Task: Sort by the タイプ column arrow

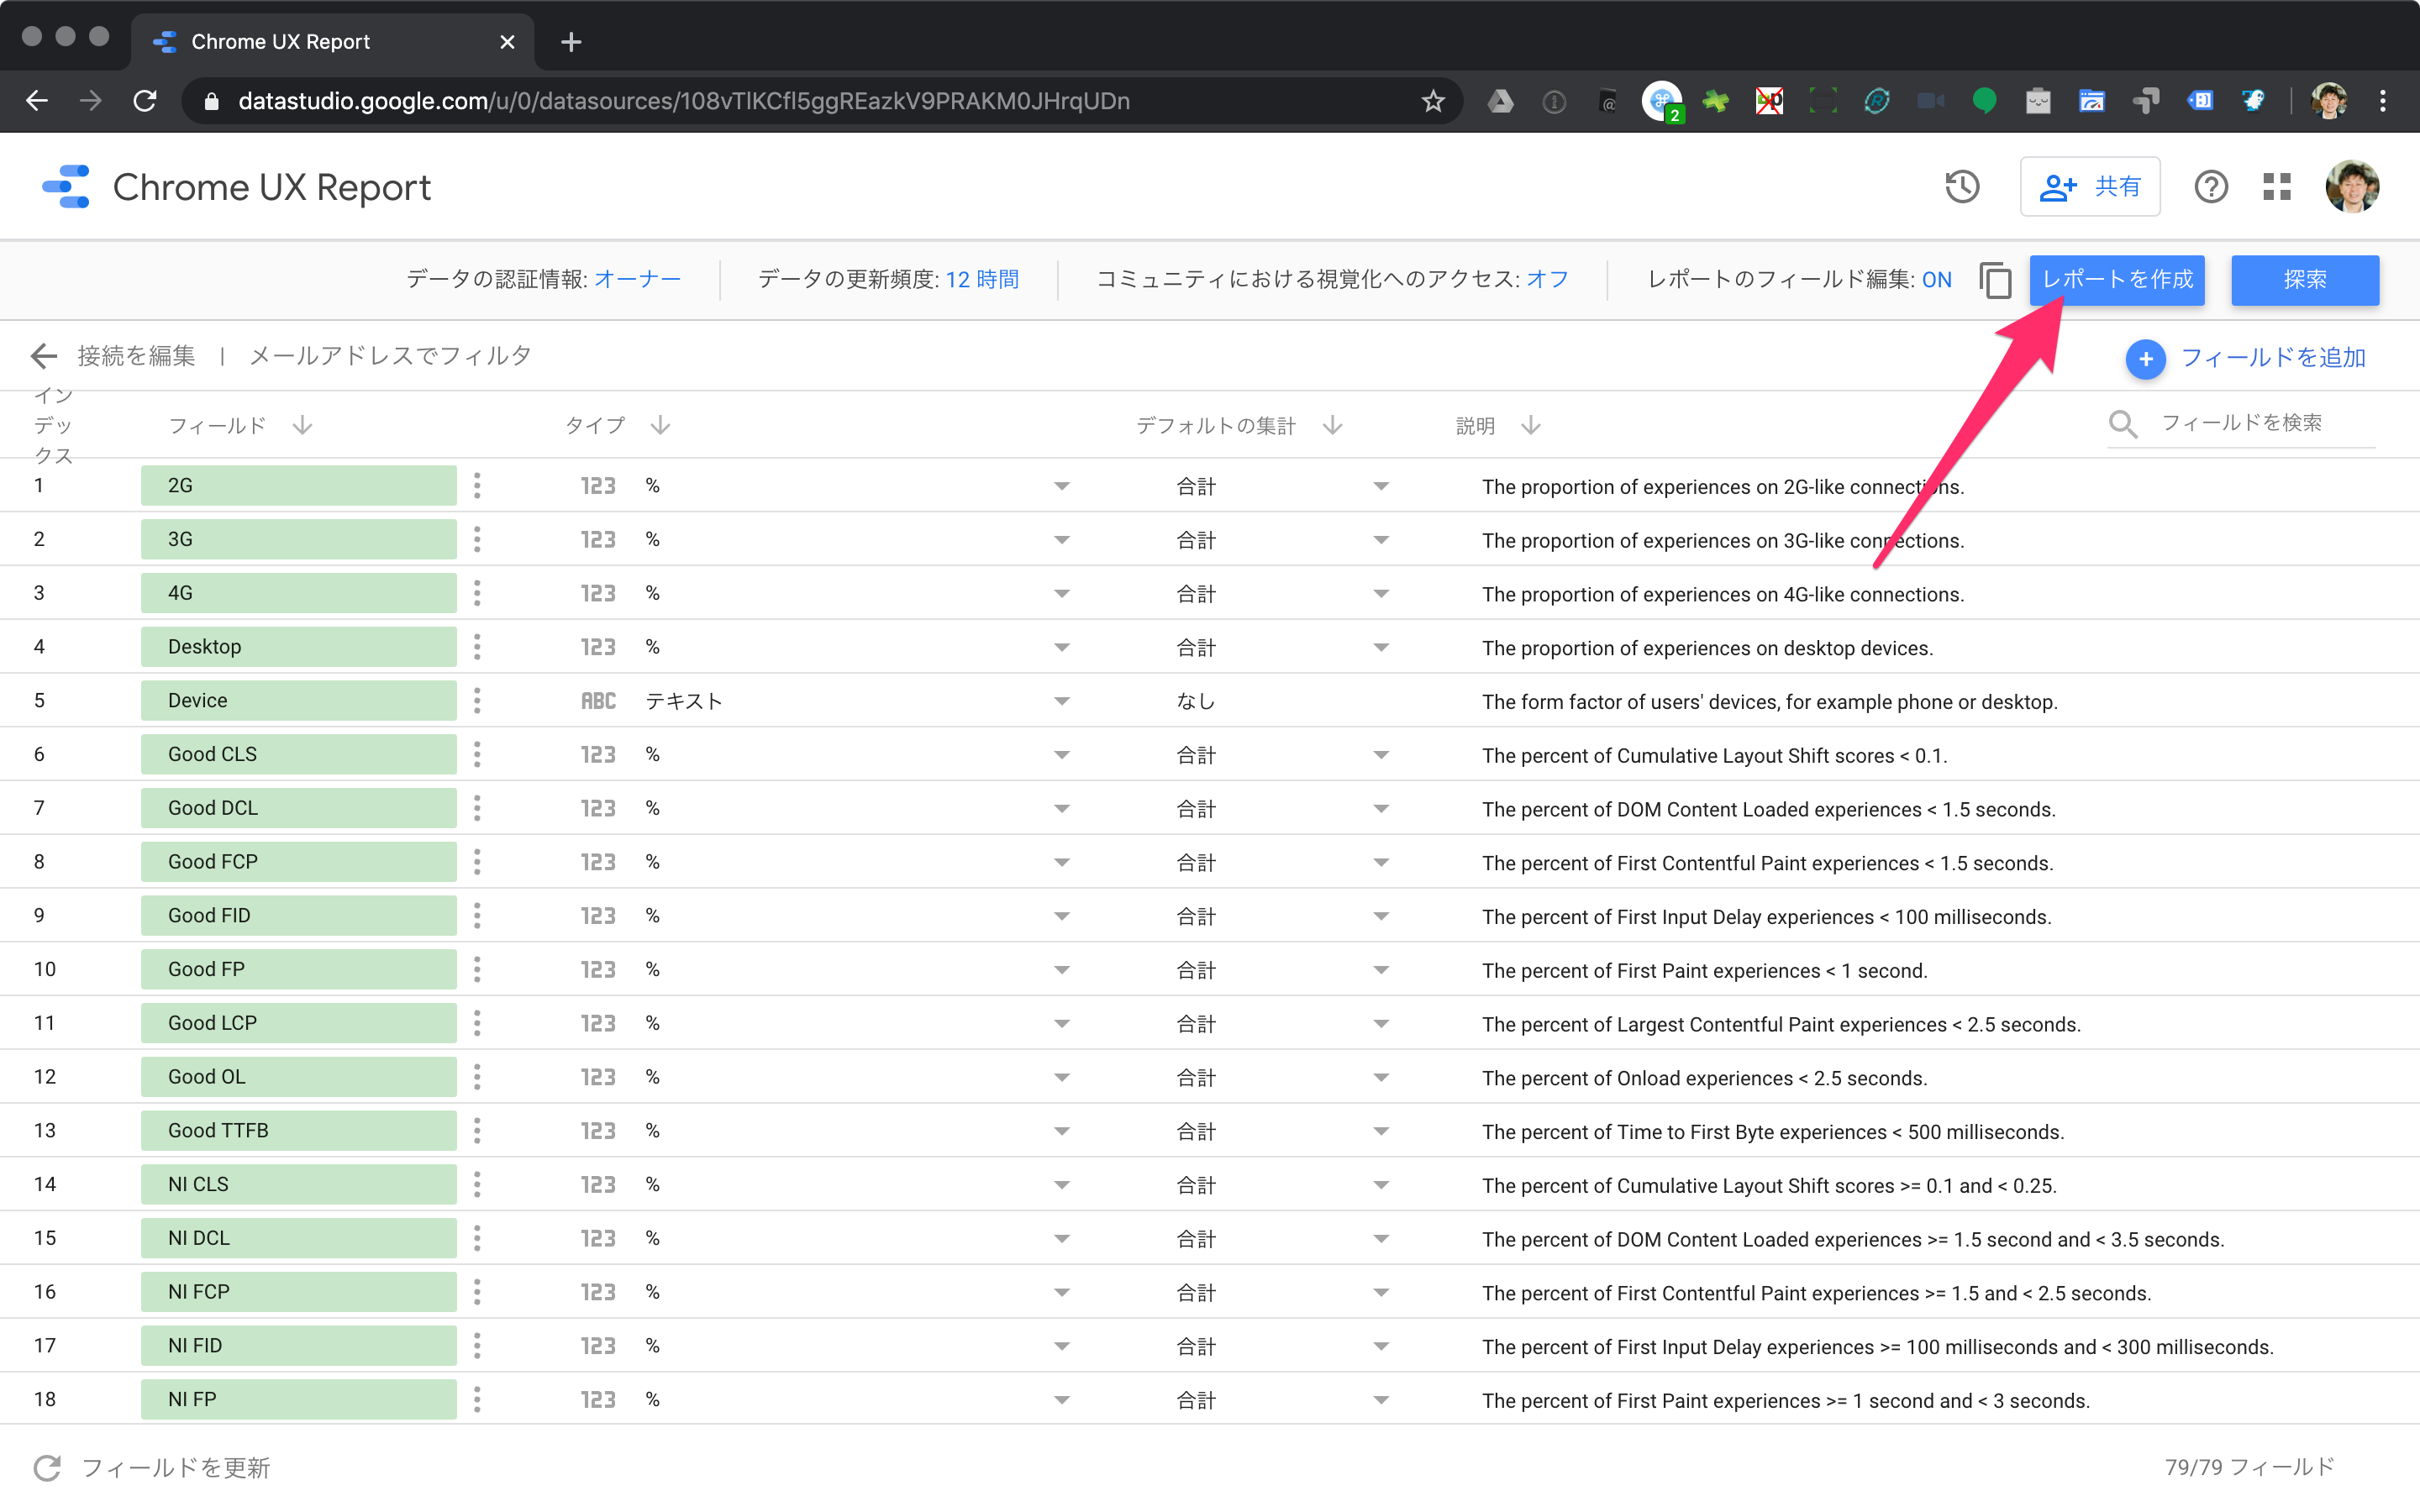Action: pyautogui.click(x=660, y=426)
